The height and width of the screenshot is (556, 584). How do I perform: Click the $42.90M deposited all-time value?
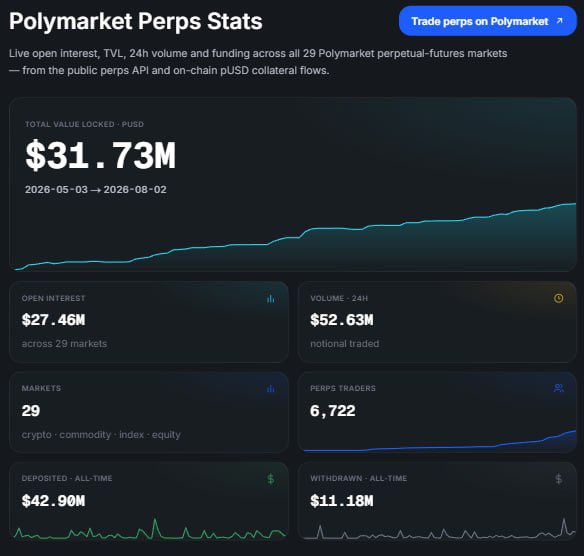point(53,501)
